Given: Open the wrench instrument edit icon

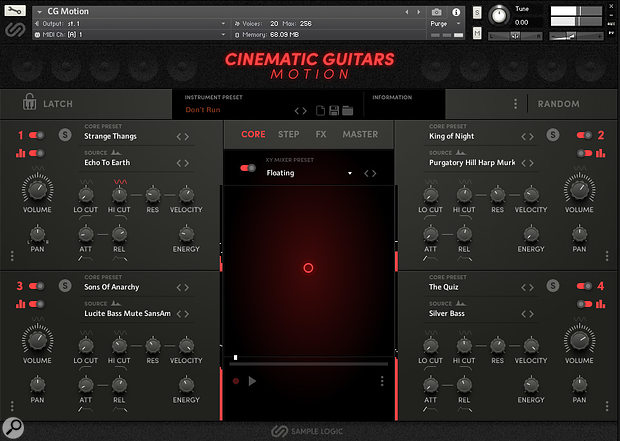Looking at the screenshot, I should point(15,11).
